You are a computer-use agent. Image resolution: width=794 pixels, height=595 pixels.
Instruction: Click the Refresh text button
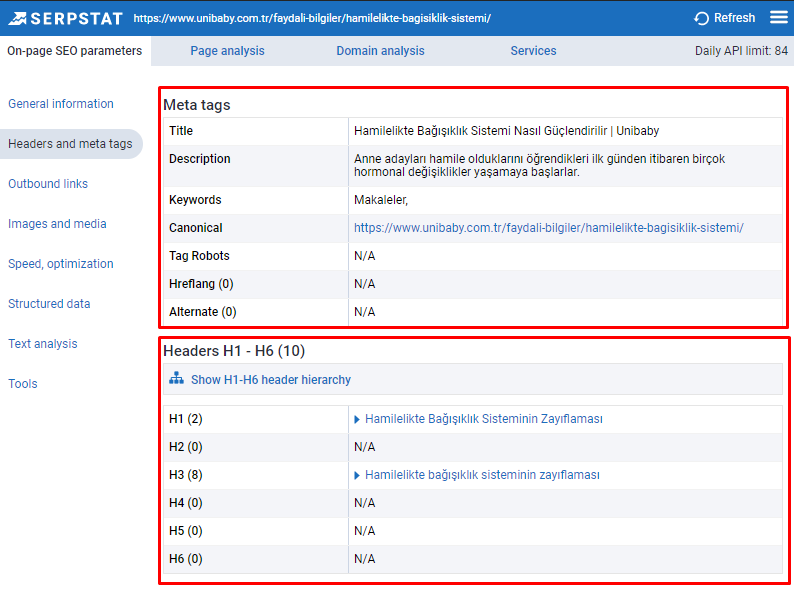734,18
